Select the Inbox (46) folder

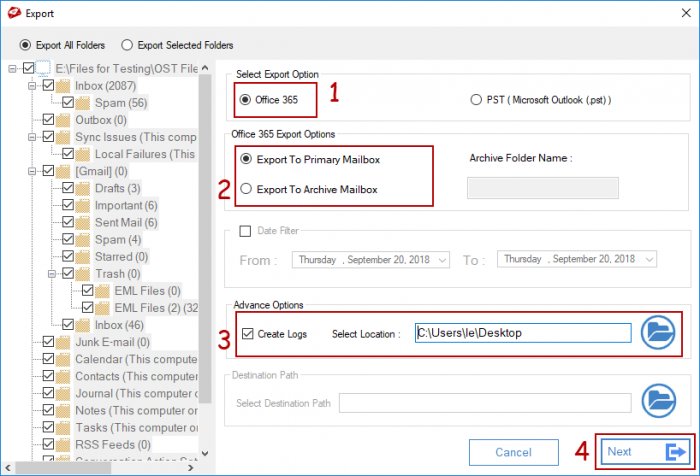pos(119,325)
